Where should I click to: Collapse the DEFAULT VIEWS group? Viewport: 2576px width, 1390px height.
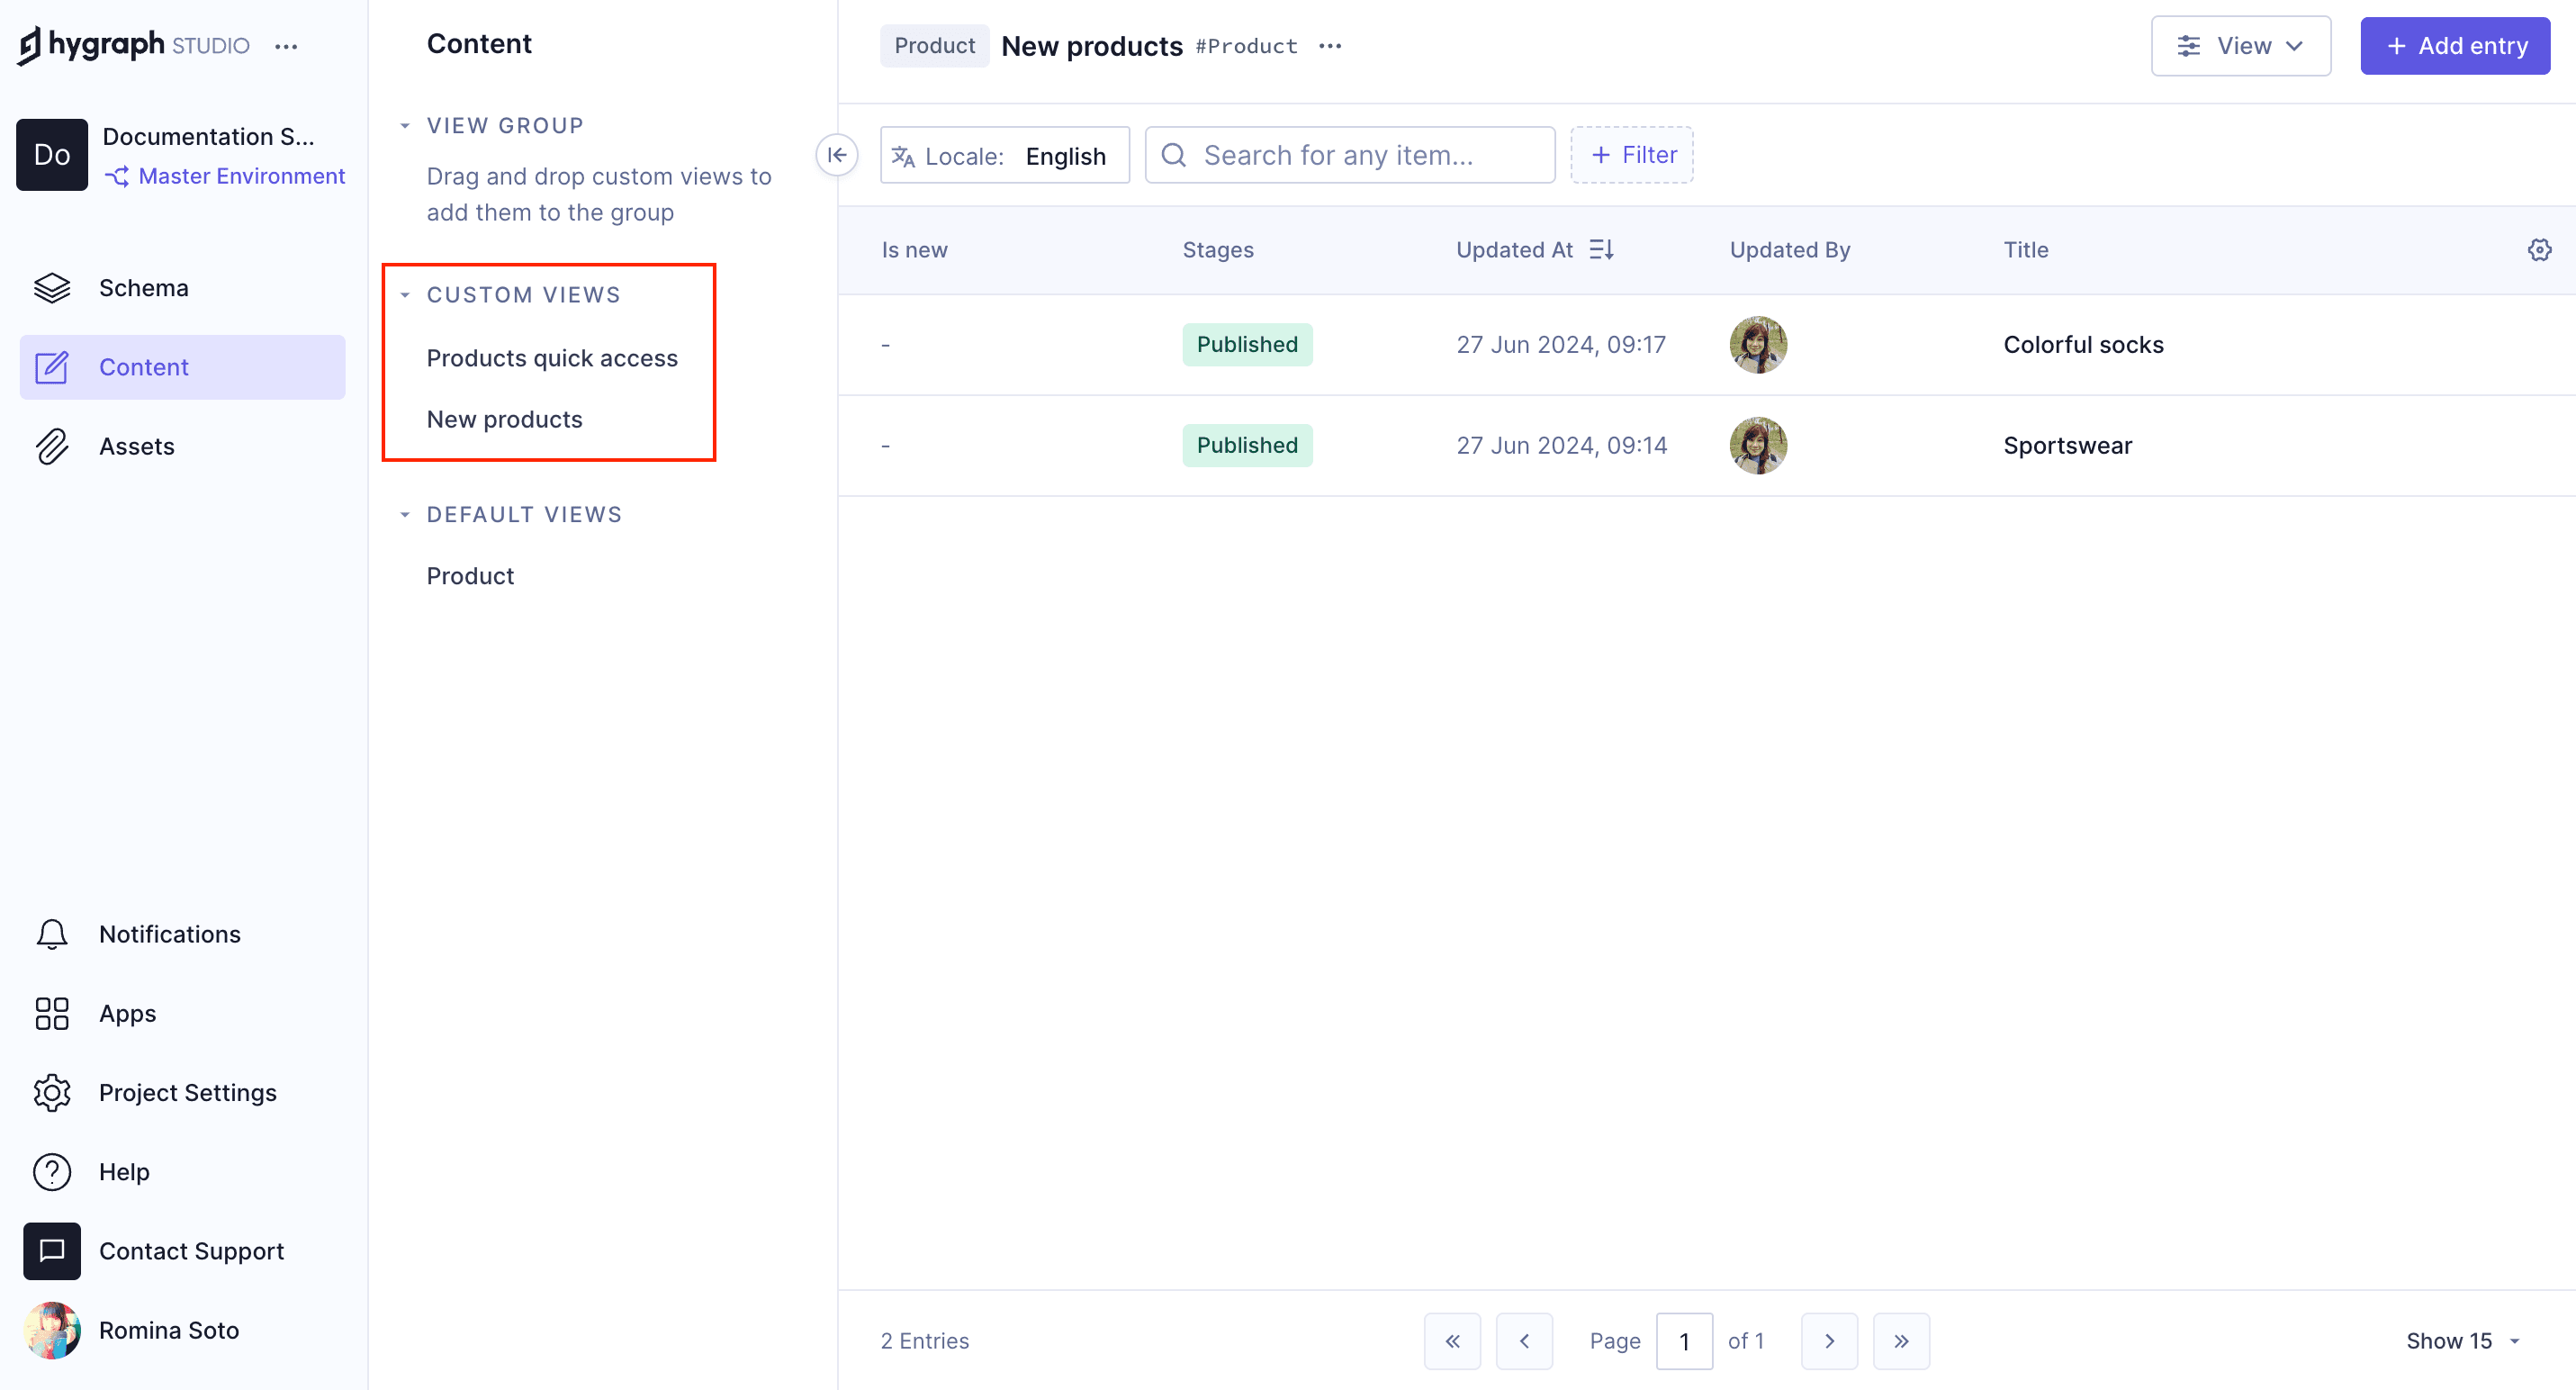[x=405, y=514]
